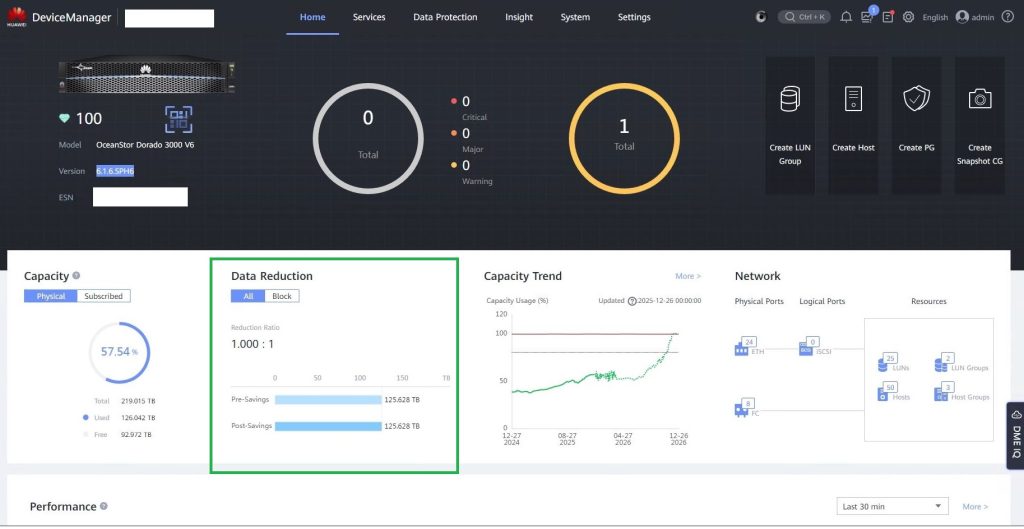Open the English language selector
The height and width of the screenshot is (529, 1024).
(x=935, y=17)
